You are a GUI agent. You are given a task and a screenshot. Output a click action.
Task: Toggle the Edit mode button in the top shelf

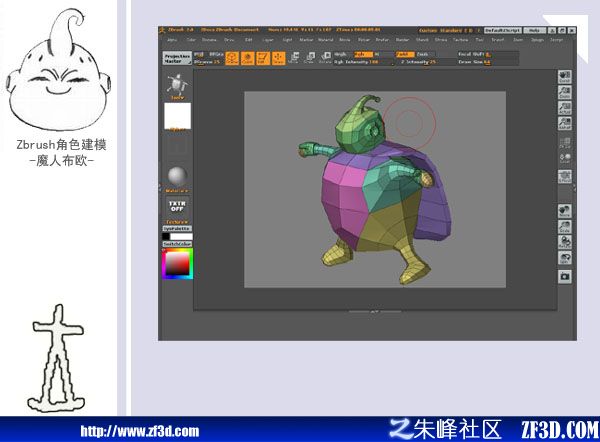point(263,59)
